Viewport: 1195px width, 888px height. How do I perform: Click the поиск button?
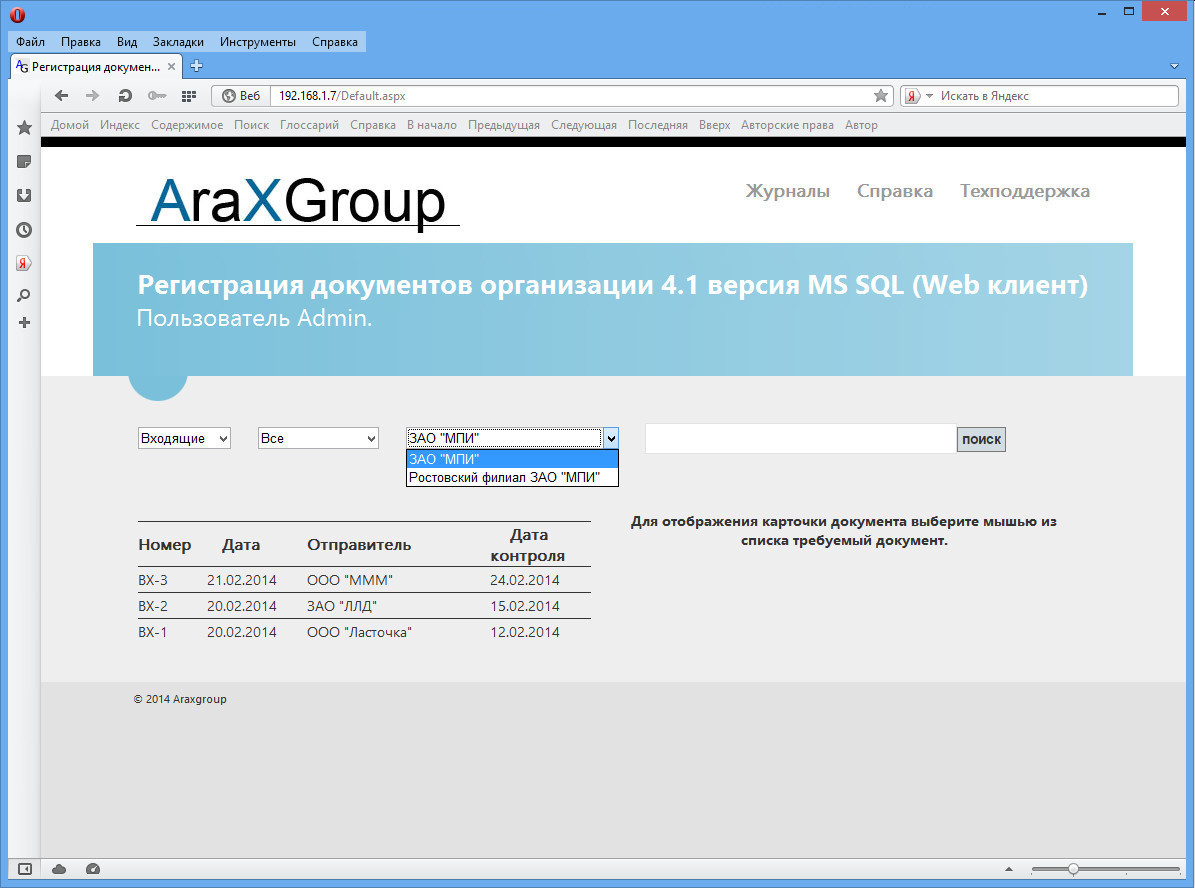[981, 439]
